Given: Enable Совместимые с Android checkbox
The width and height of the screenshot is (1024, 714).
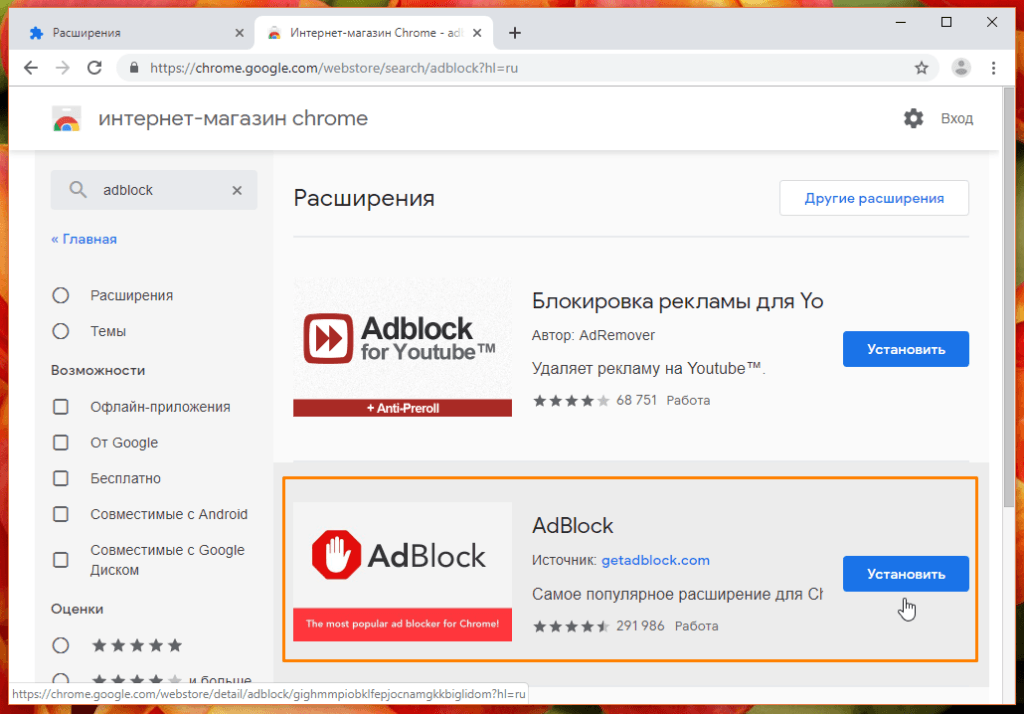Looking at the screenshot, I should (61, 515).
